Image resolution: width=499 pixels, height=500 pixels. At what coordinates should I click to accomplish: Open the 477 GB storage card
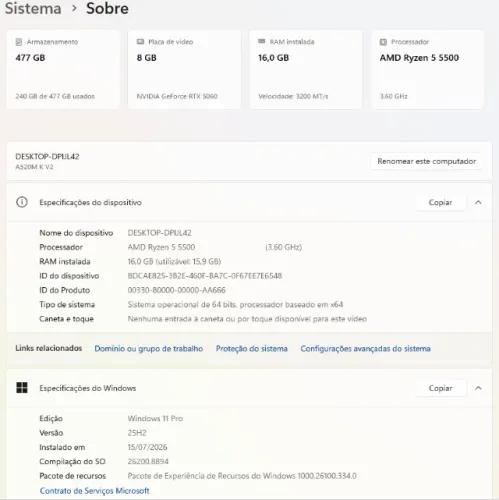pyautogui.click(x=63, y=70)
